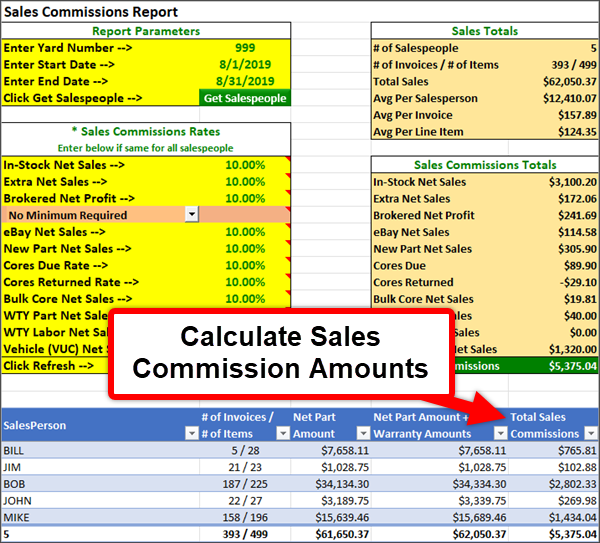This screenshot has height=543, width=600.
Task: Open the No Minimum Required dropdown
Action: tap(191, 215)
